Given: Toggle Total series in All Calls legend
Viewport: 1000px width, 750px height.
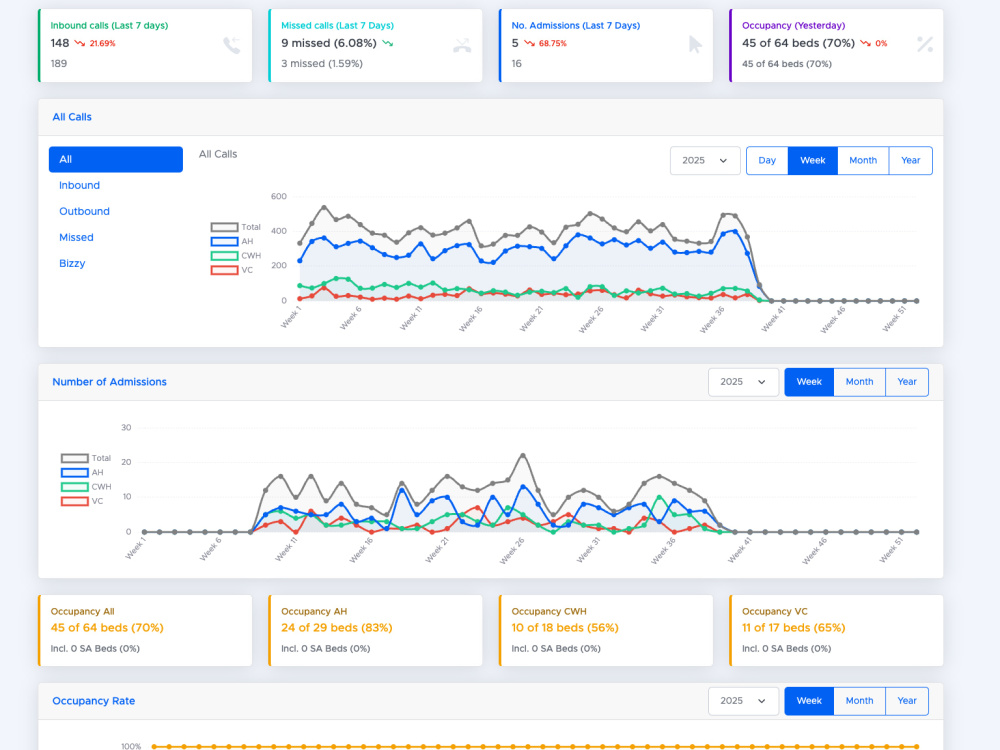Looking at the screenshot, I should 235,227.
